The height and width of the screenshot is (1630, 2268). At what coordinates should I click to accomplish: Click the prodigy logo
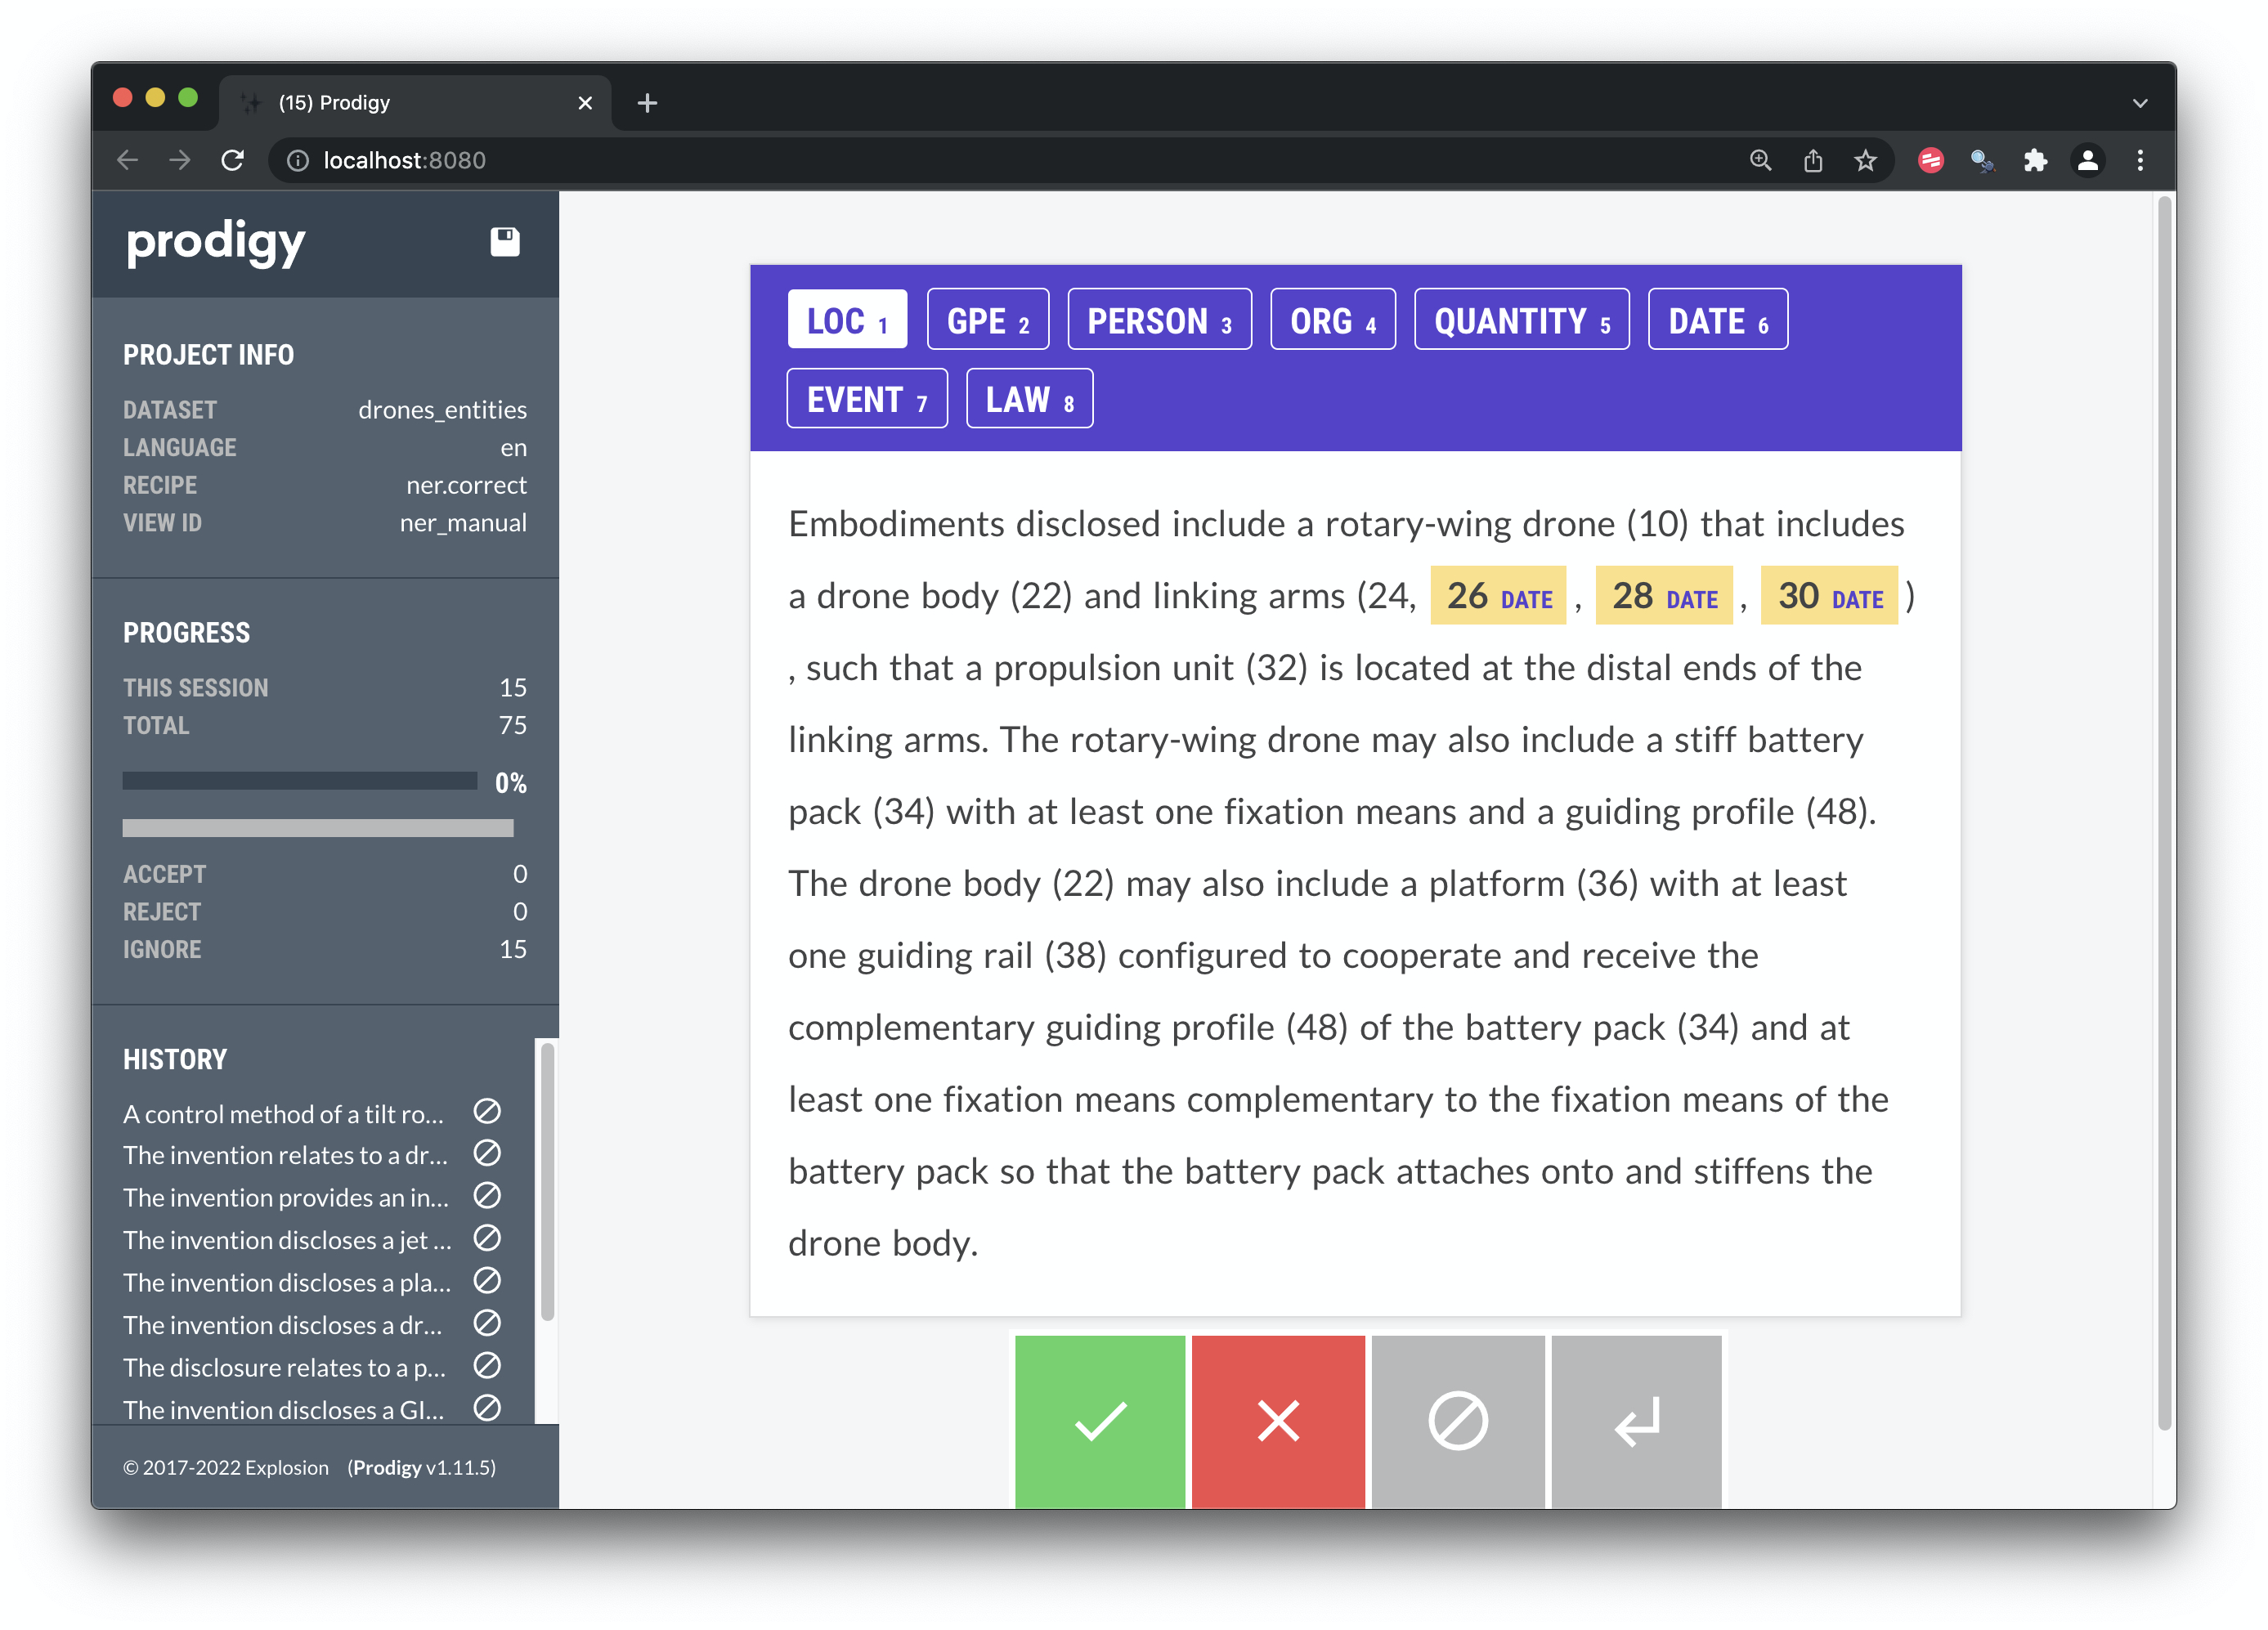[215, 243]
